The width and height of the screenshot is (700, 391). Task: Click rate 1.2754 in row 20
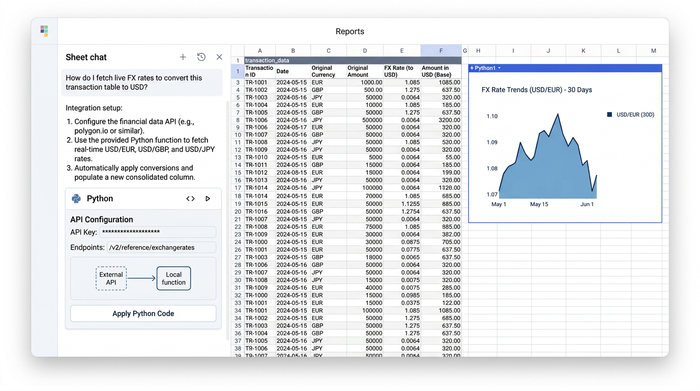[402, 212]
